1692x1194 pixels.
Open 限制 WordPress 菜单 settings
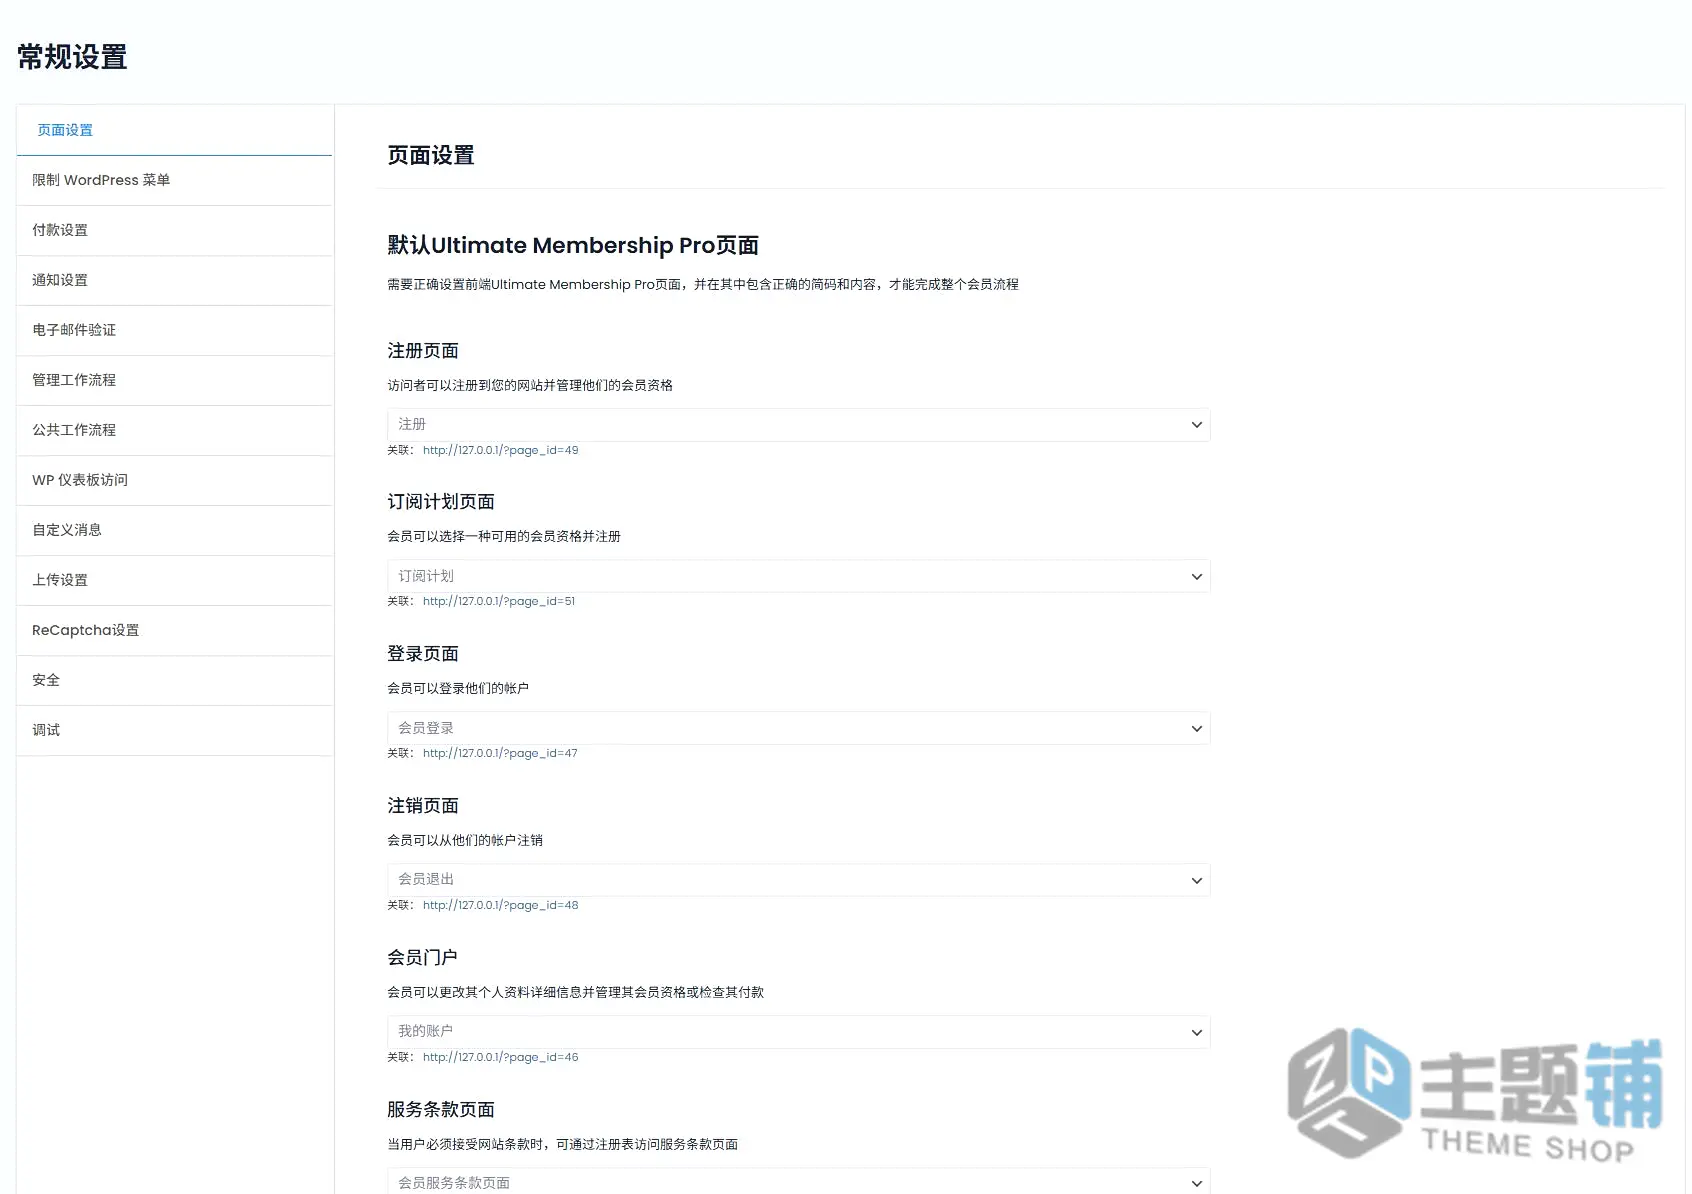(x=174, y=180)
